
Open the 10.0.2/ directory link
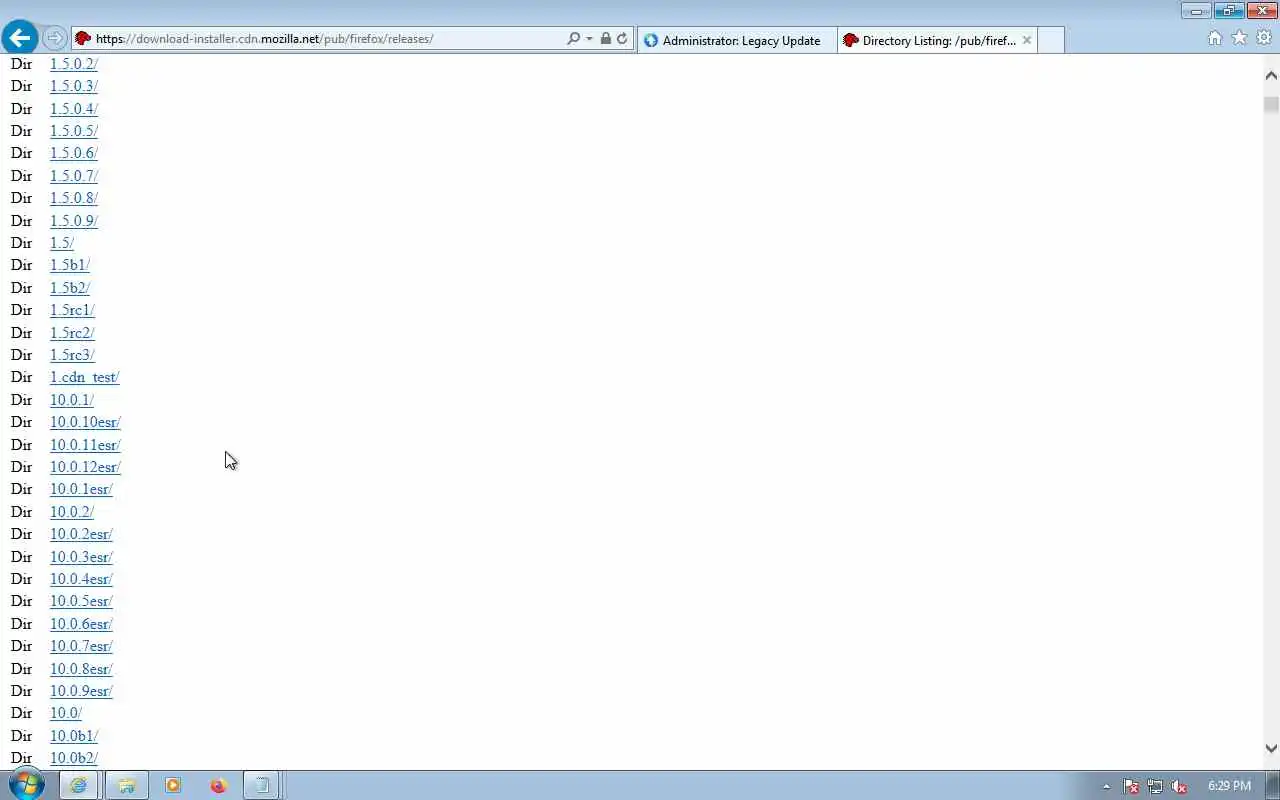72,511
